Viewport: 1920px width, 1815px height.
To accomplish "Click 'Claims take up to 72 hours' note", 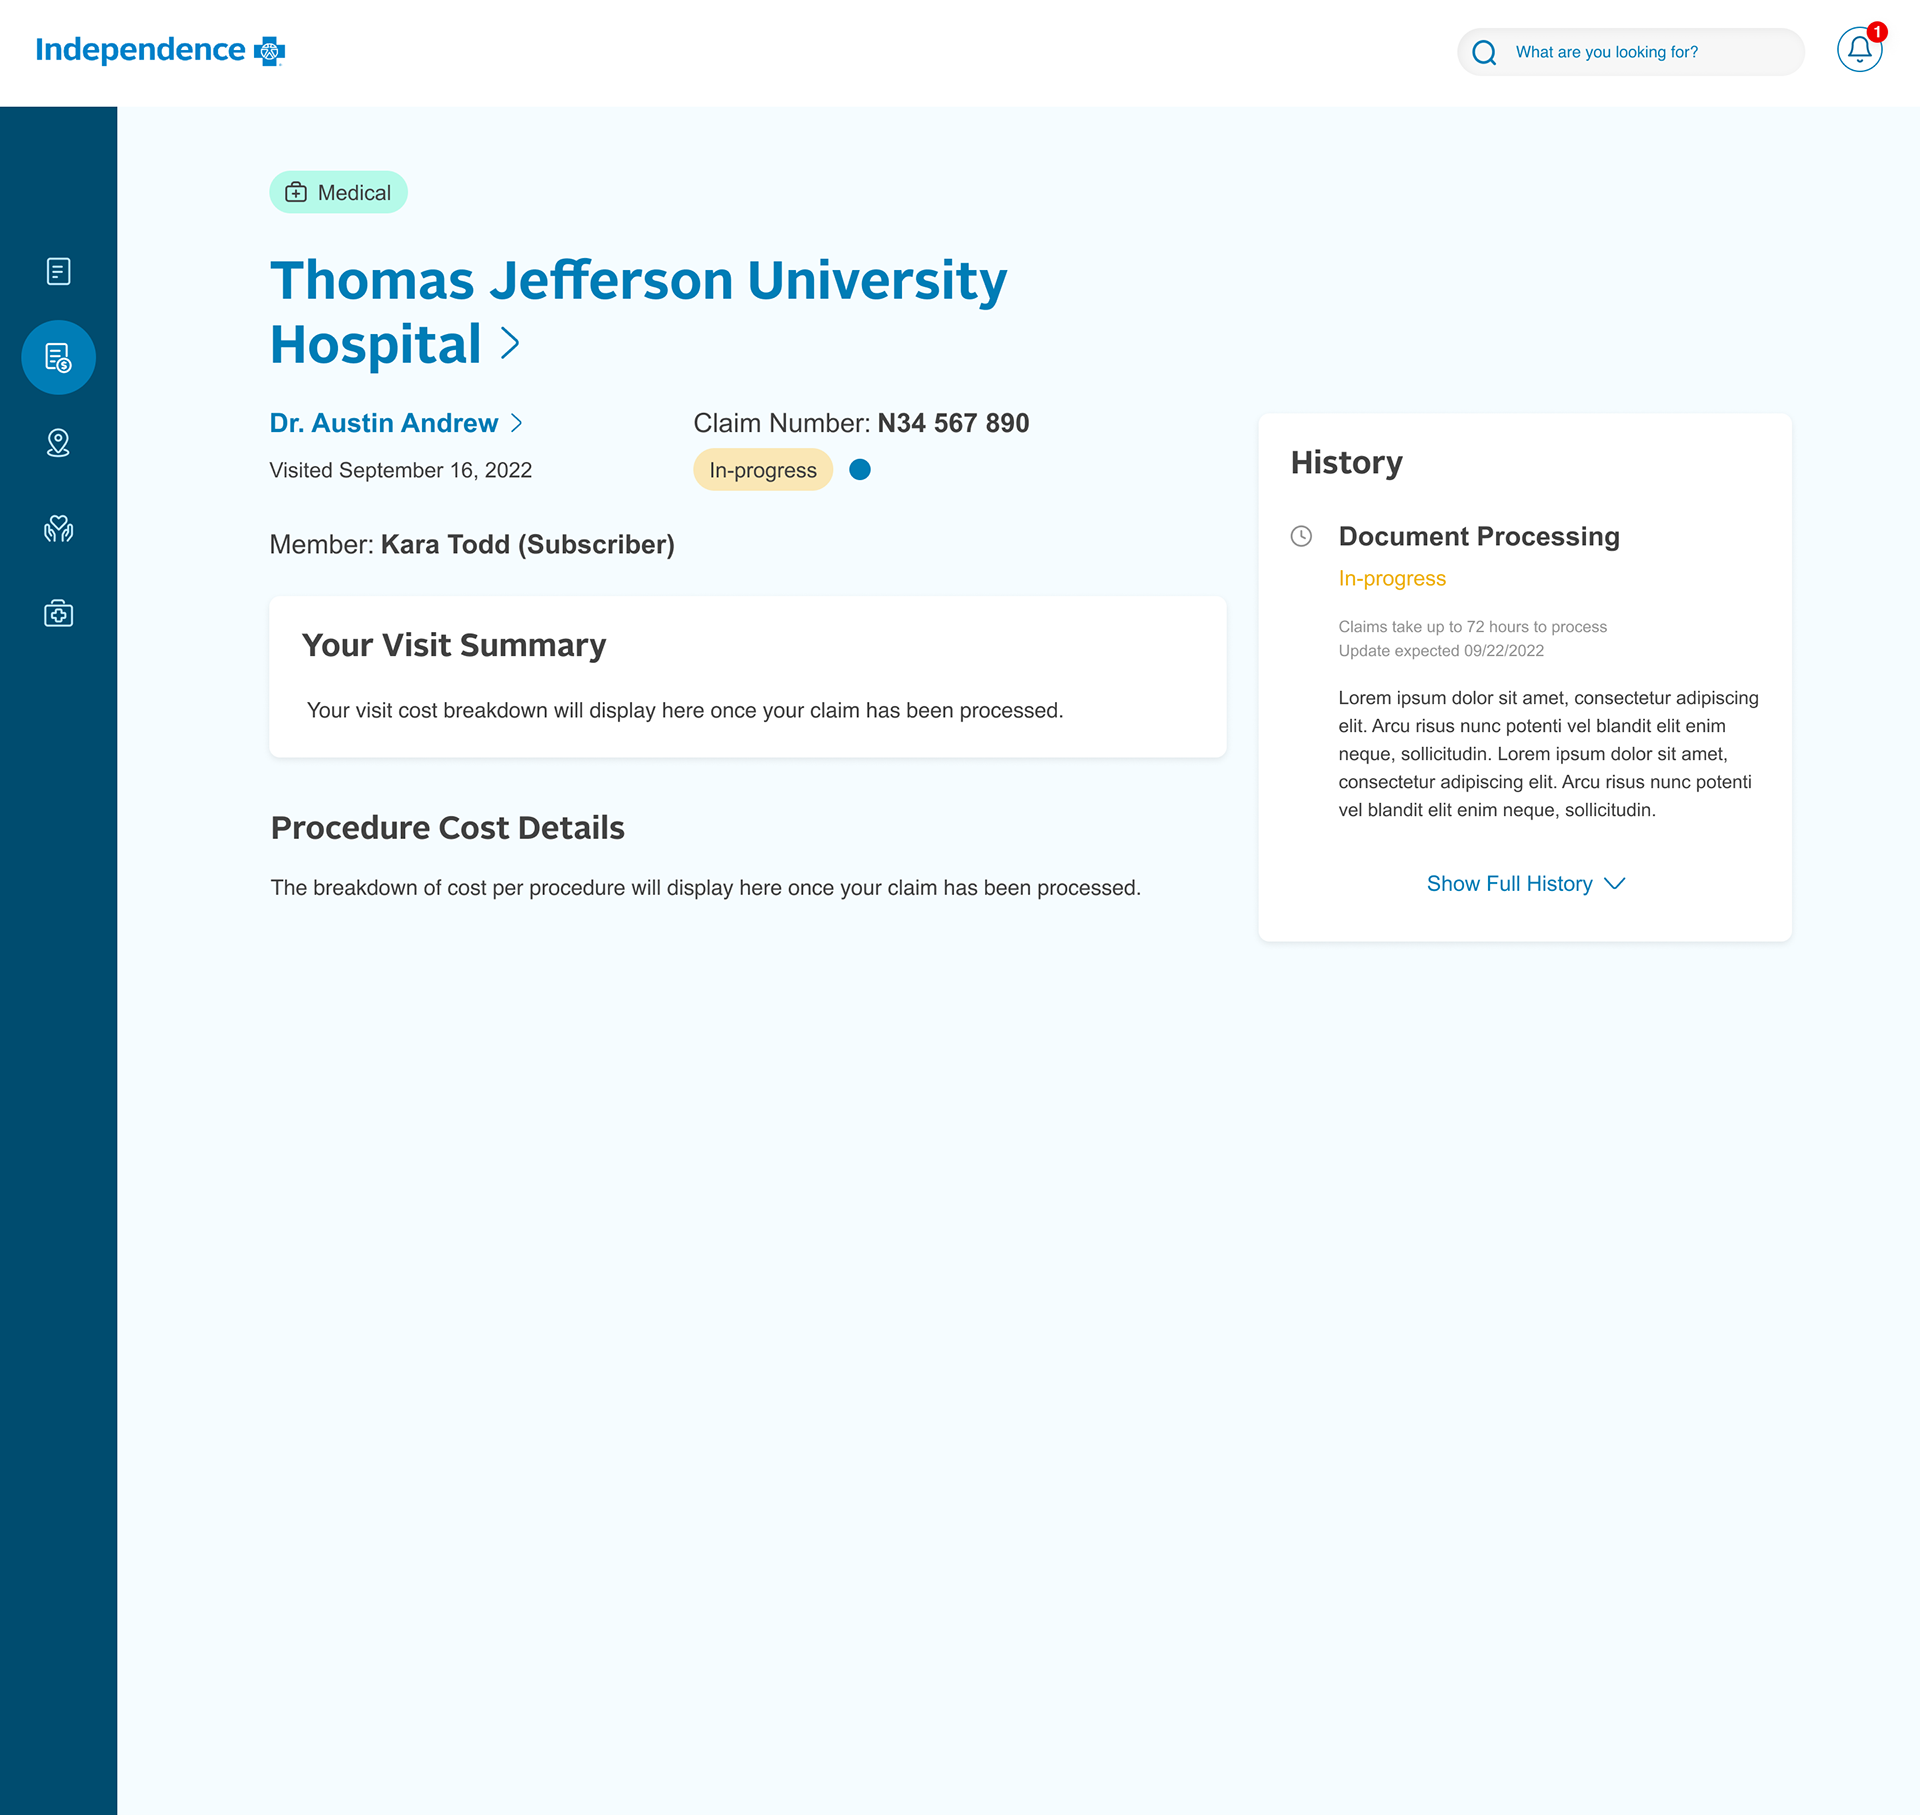I will coord(1472,627).
